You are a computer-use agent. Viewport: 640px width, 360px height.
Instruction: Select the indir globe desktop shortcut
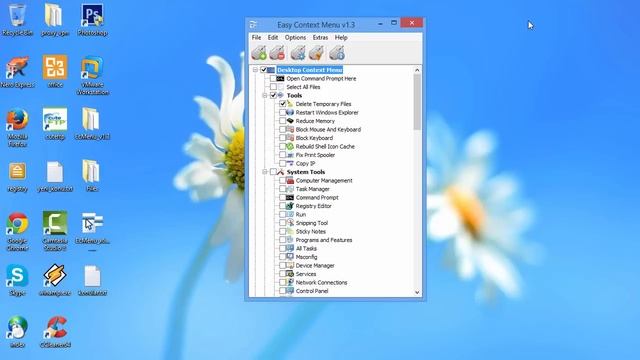pos(17,332)
